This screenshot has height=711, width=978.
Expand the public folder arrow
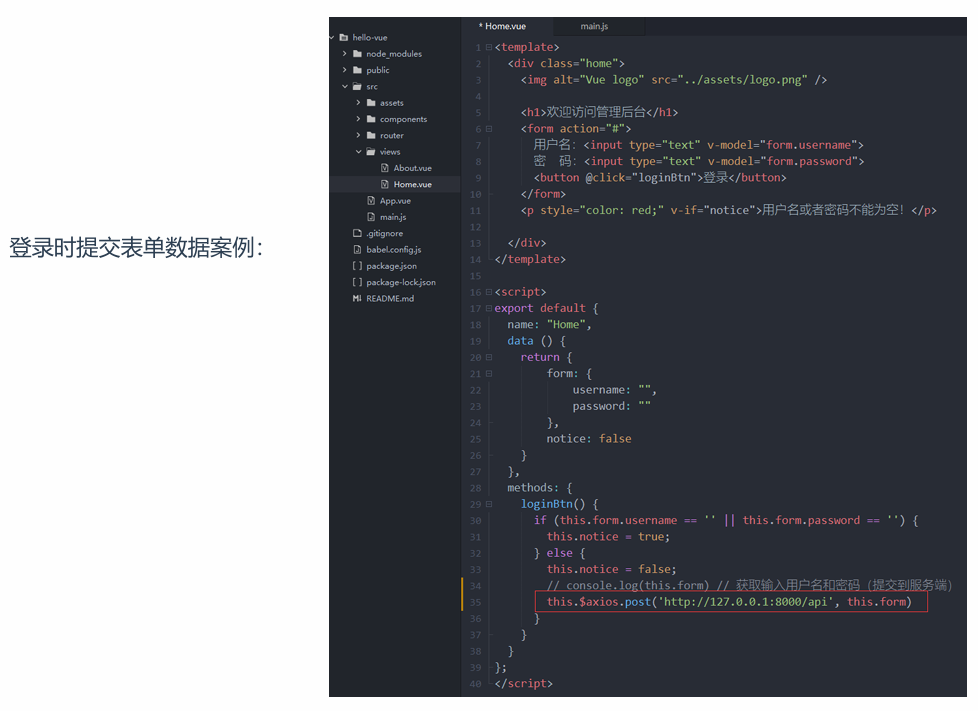(345, 70)
